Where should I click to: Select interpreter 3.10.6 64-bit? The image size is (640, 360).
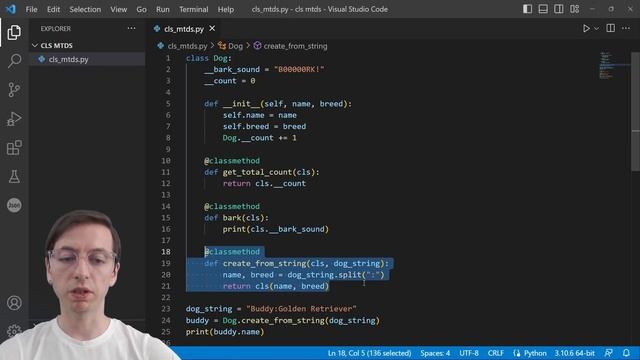[x=574, y=353]
